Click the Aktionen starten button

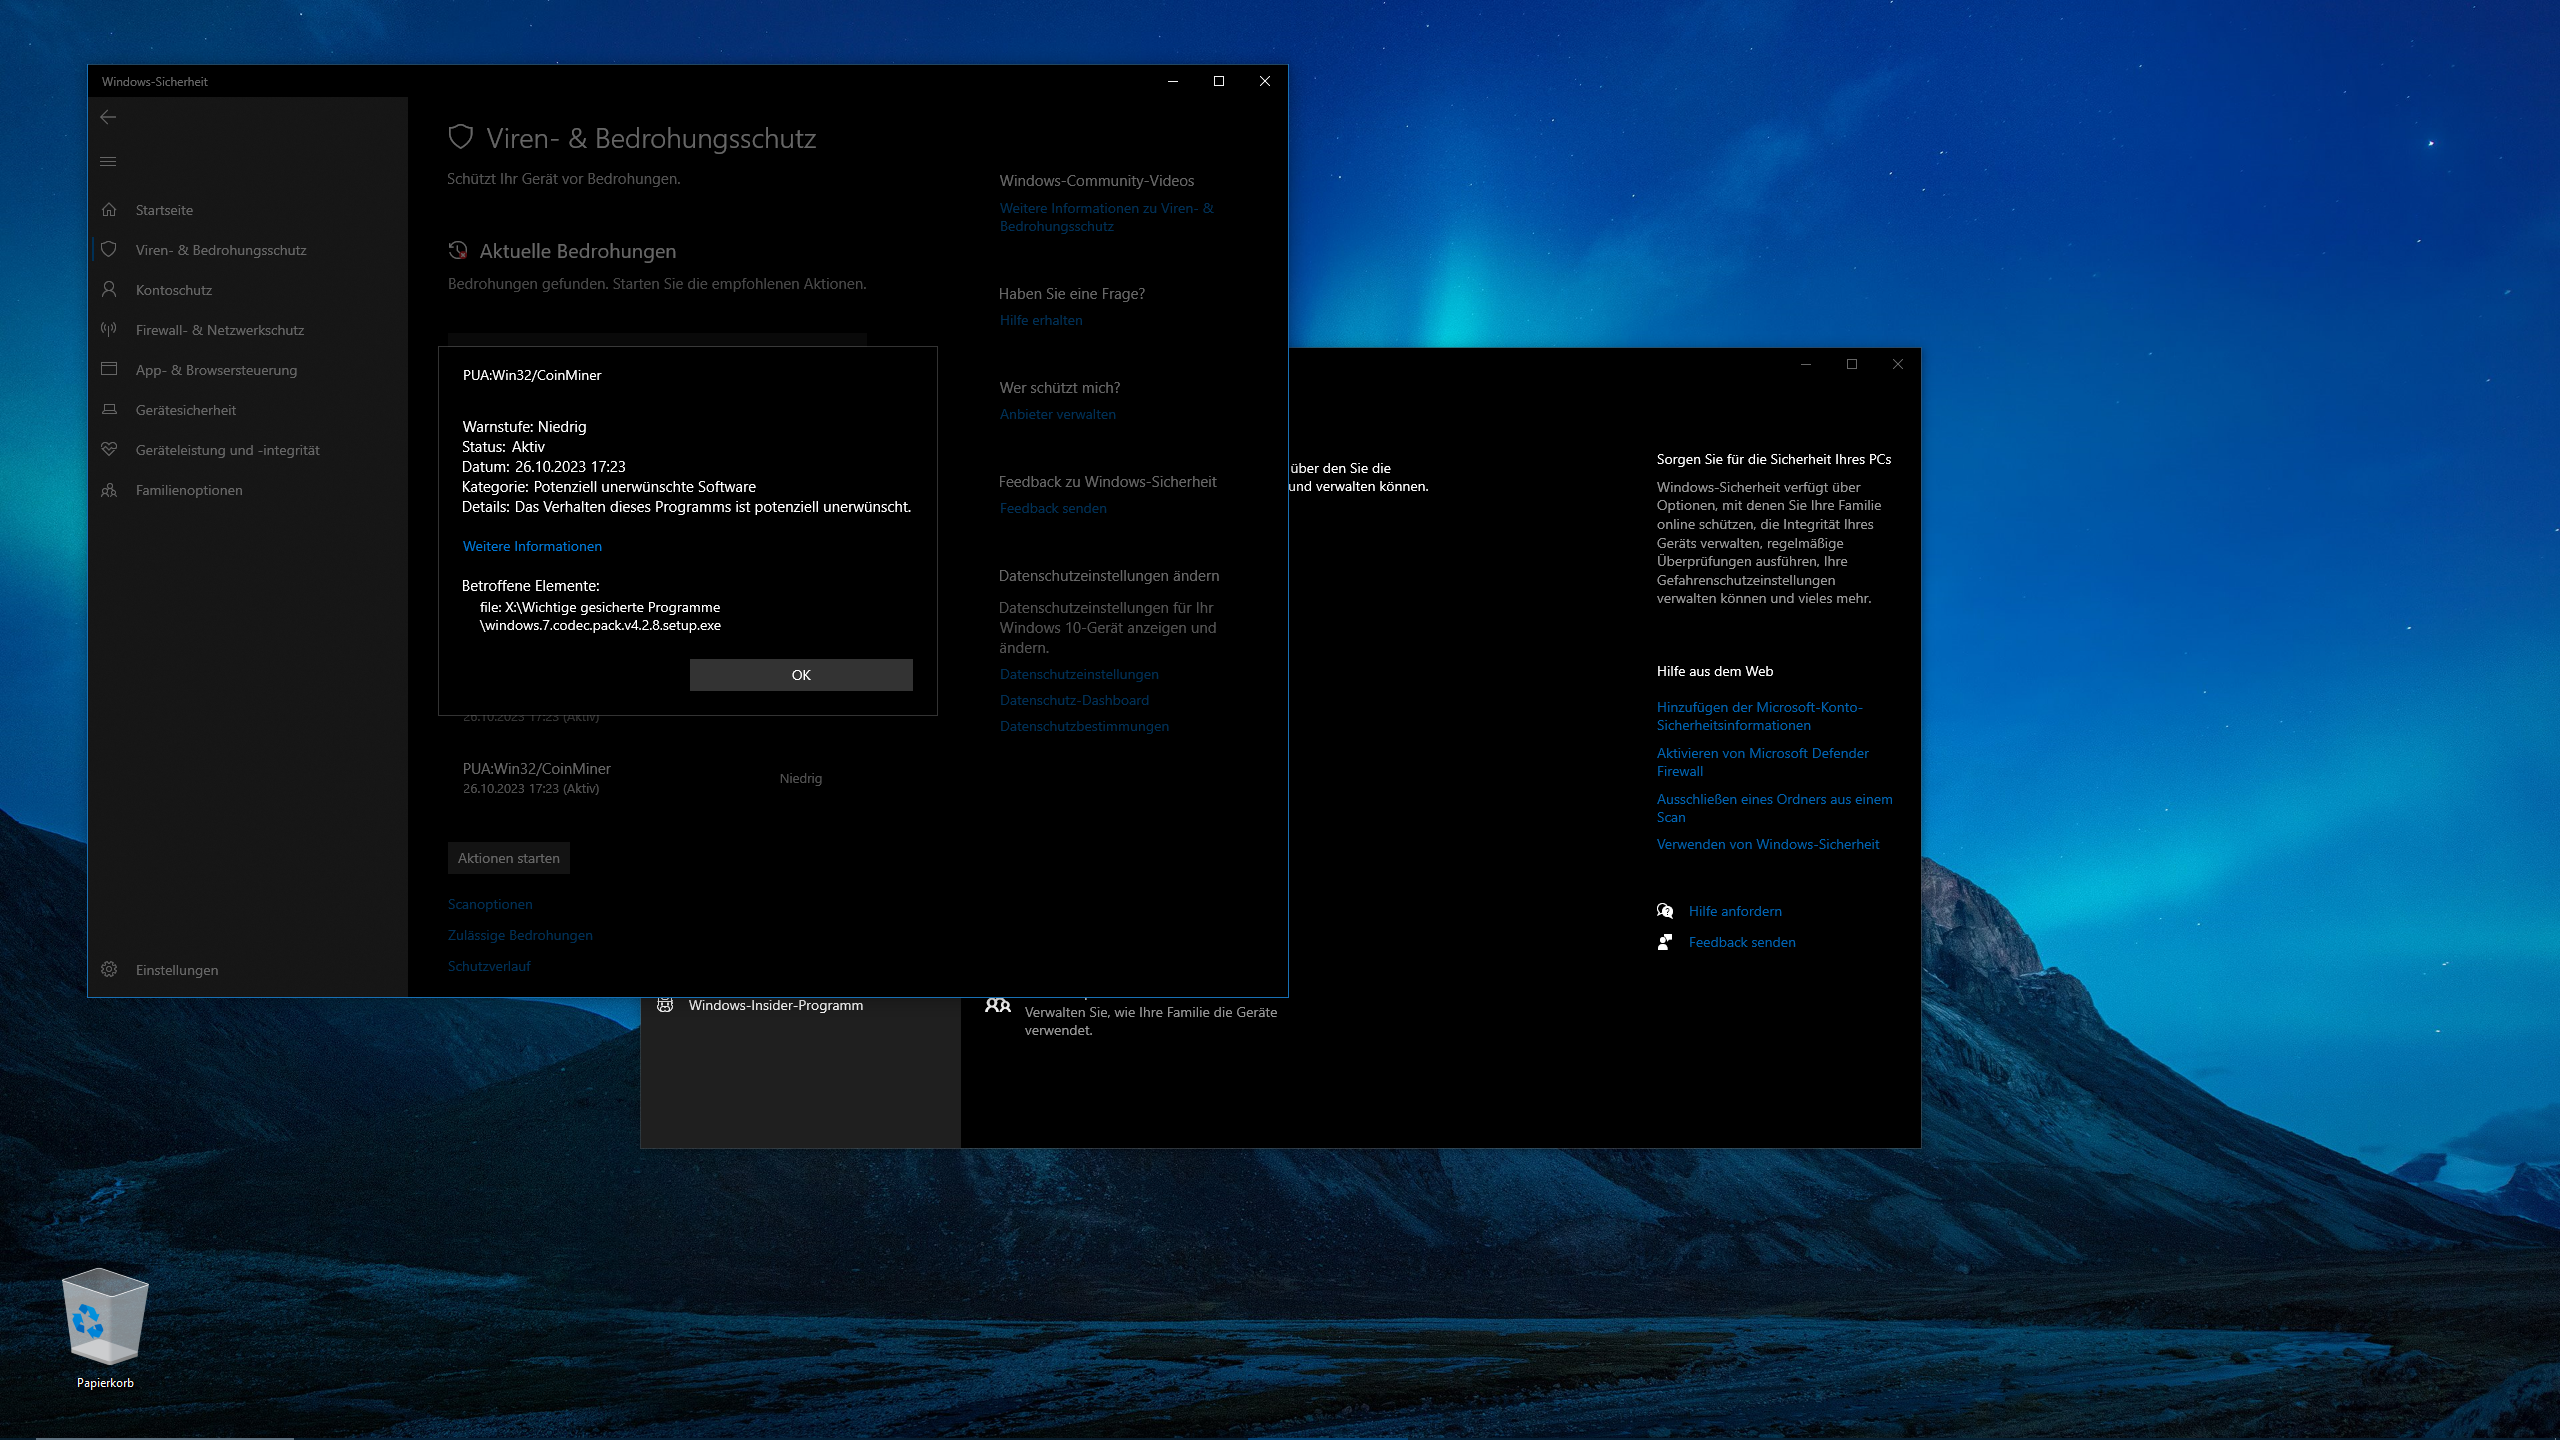[508, 857]
